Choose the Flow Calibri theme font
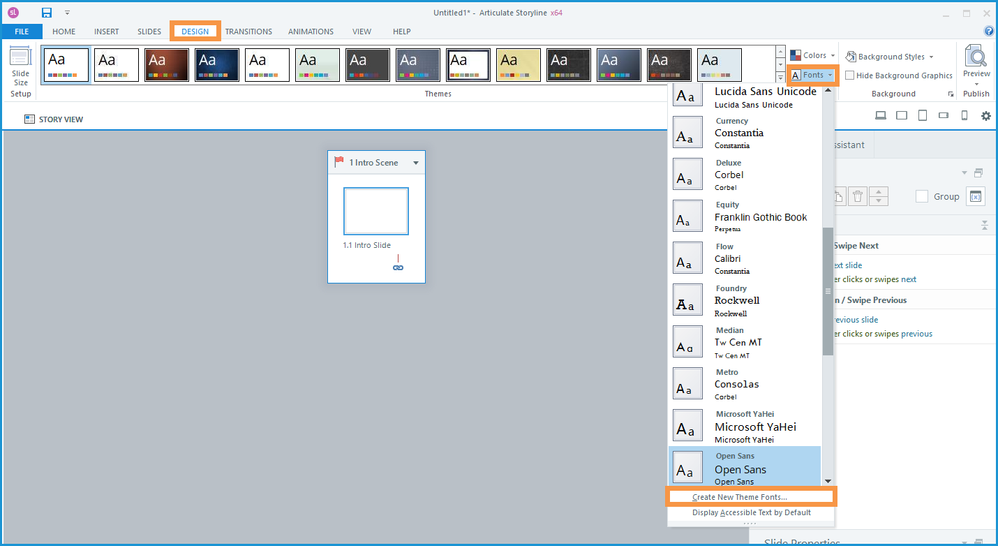 [x=745, y=258]
